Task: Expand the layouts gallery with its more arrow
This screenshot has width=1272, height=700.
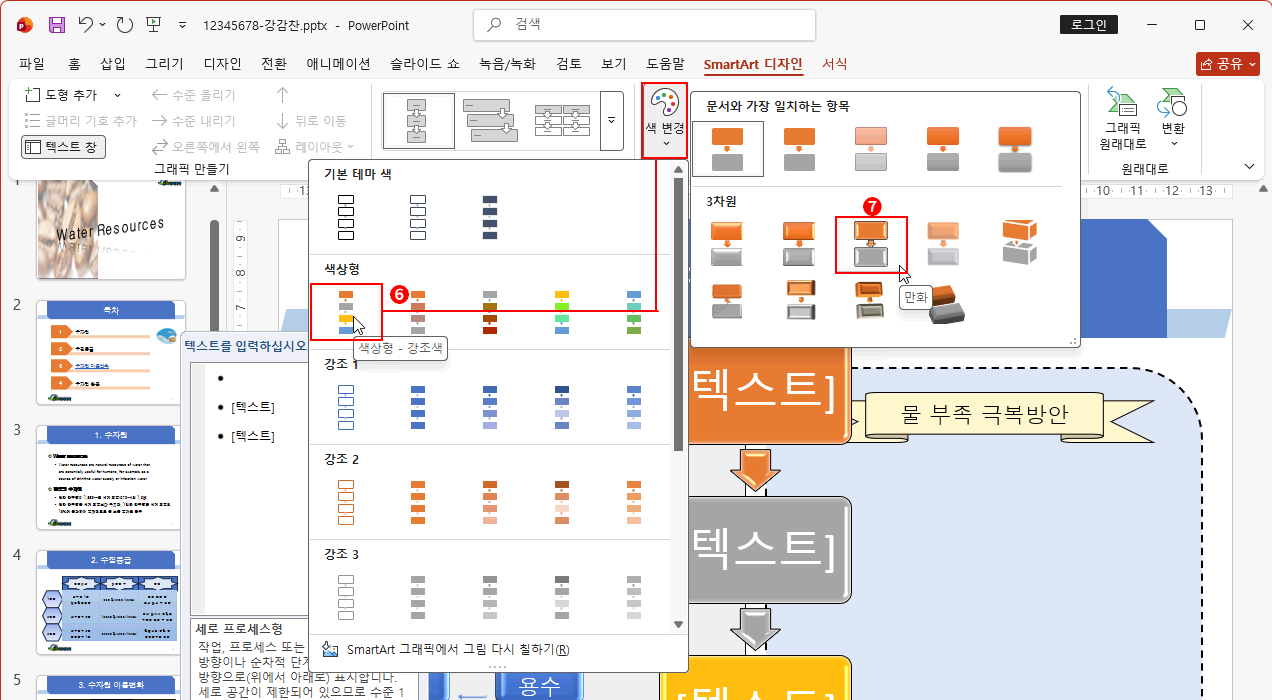Action: tap(611, 120)
